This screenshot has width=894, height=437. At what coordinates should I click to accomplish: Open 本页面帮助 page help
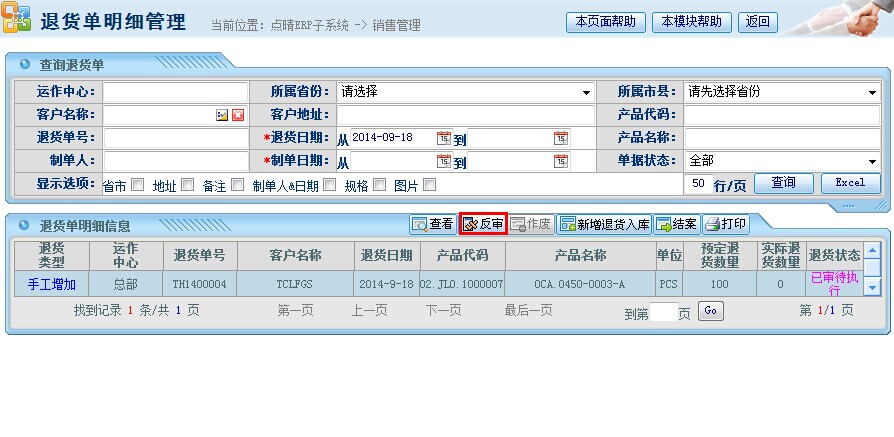[x=605, y=21]
